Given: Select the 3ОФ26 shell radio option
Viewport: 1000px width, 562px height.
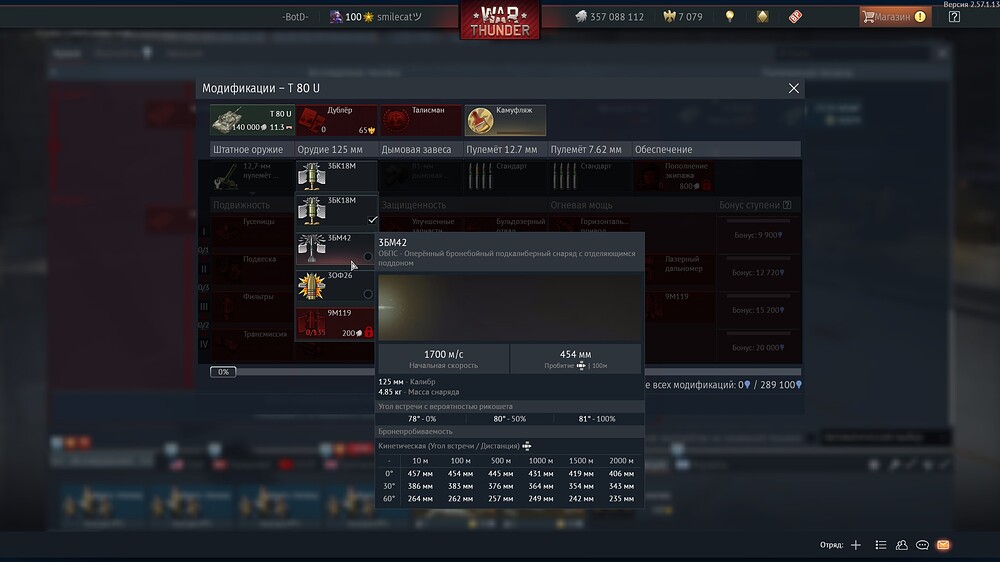Looking at the screenshot, I should point(368,294).
